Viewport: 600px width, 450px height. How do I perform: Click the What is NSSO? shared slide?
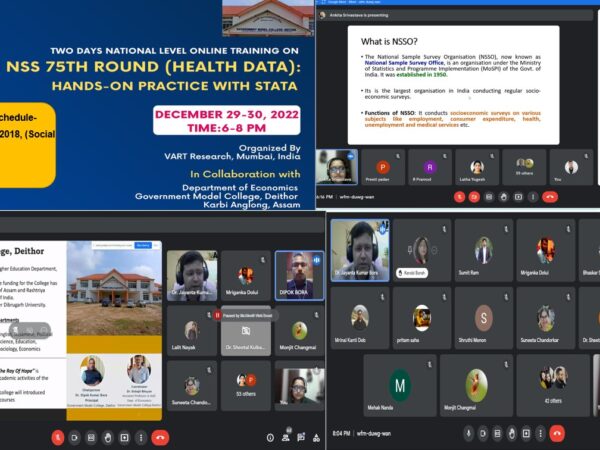[x=453, y=85]
